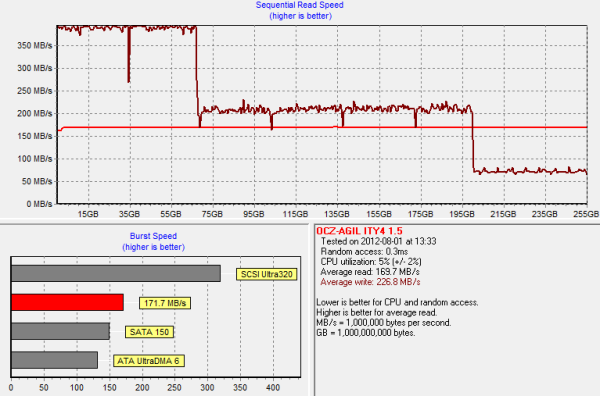Viewport: 600px width, 396px height.
Task: Click the '250' burst axis label
Action: 175,388
